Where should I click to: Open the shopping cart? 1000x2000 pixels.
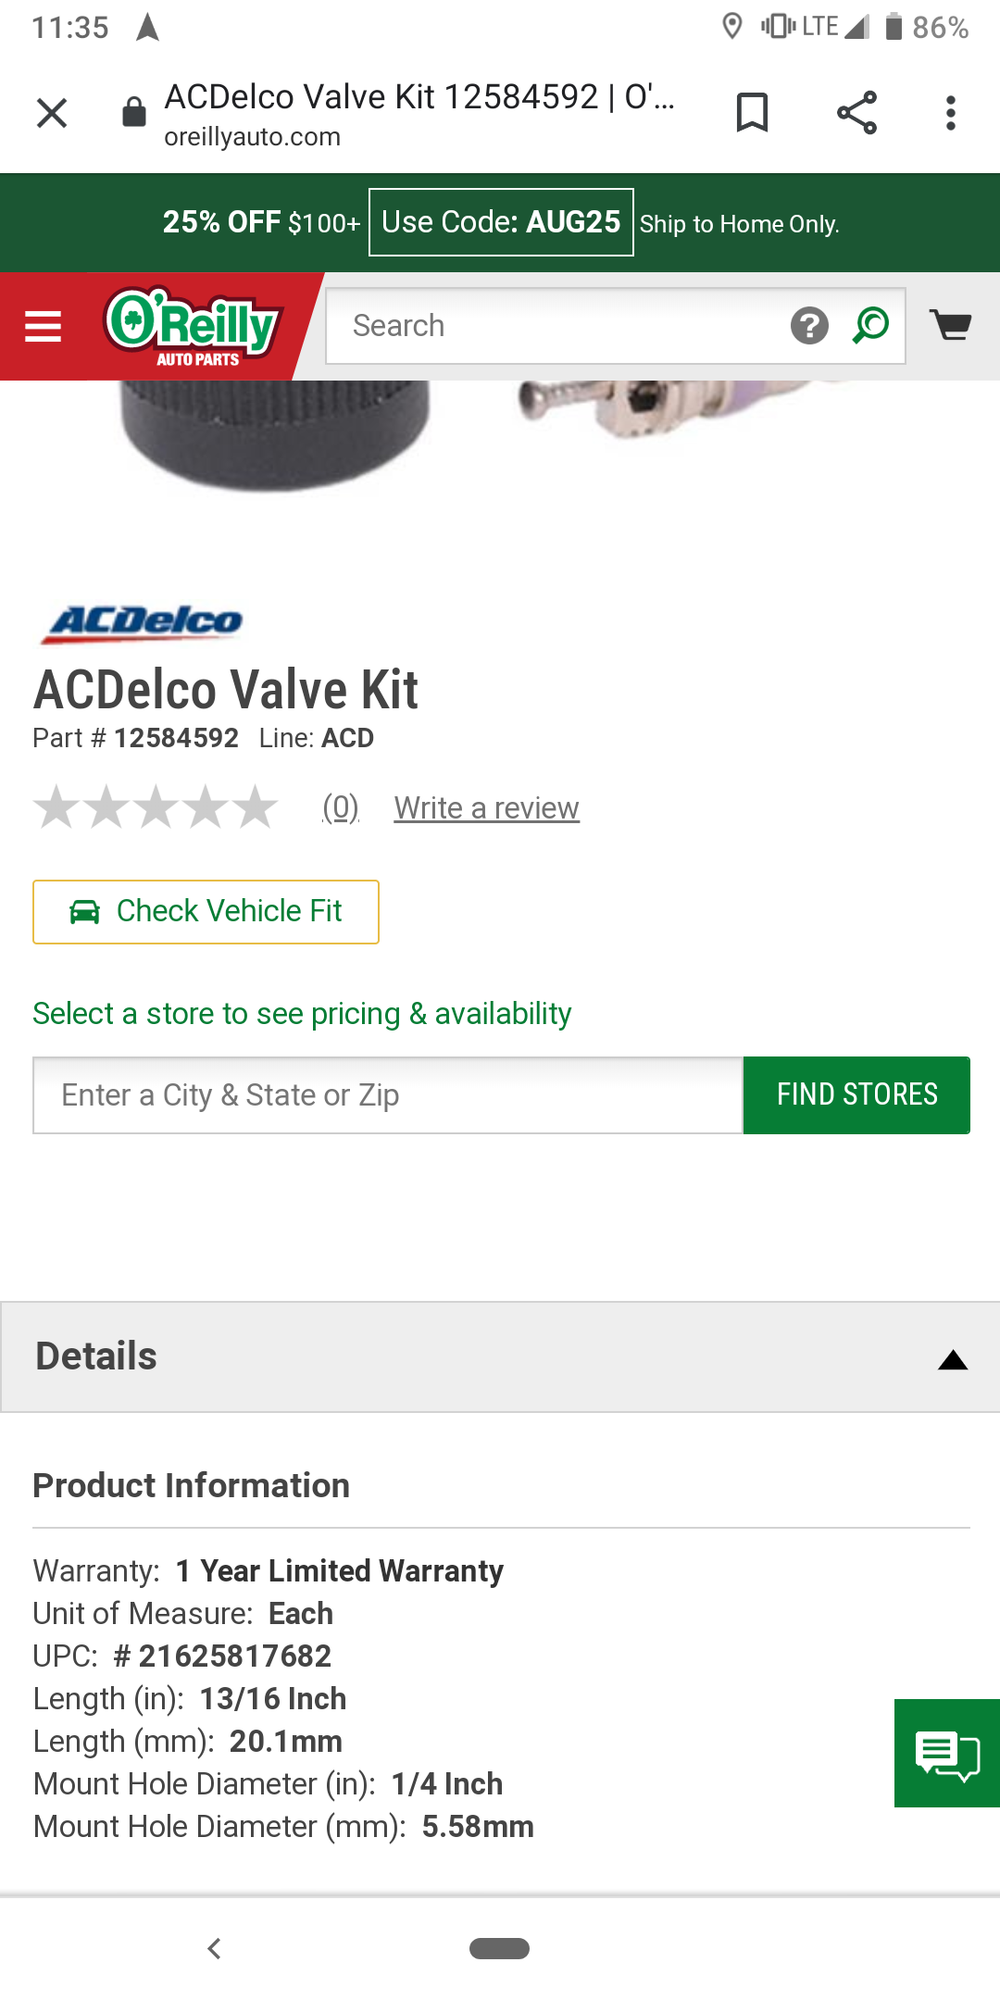[x=950, y=325]
